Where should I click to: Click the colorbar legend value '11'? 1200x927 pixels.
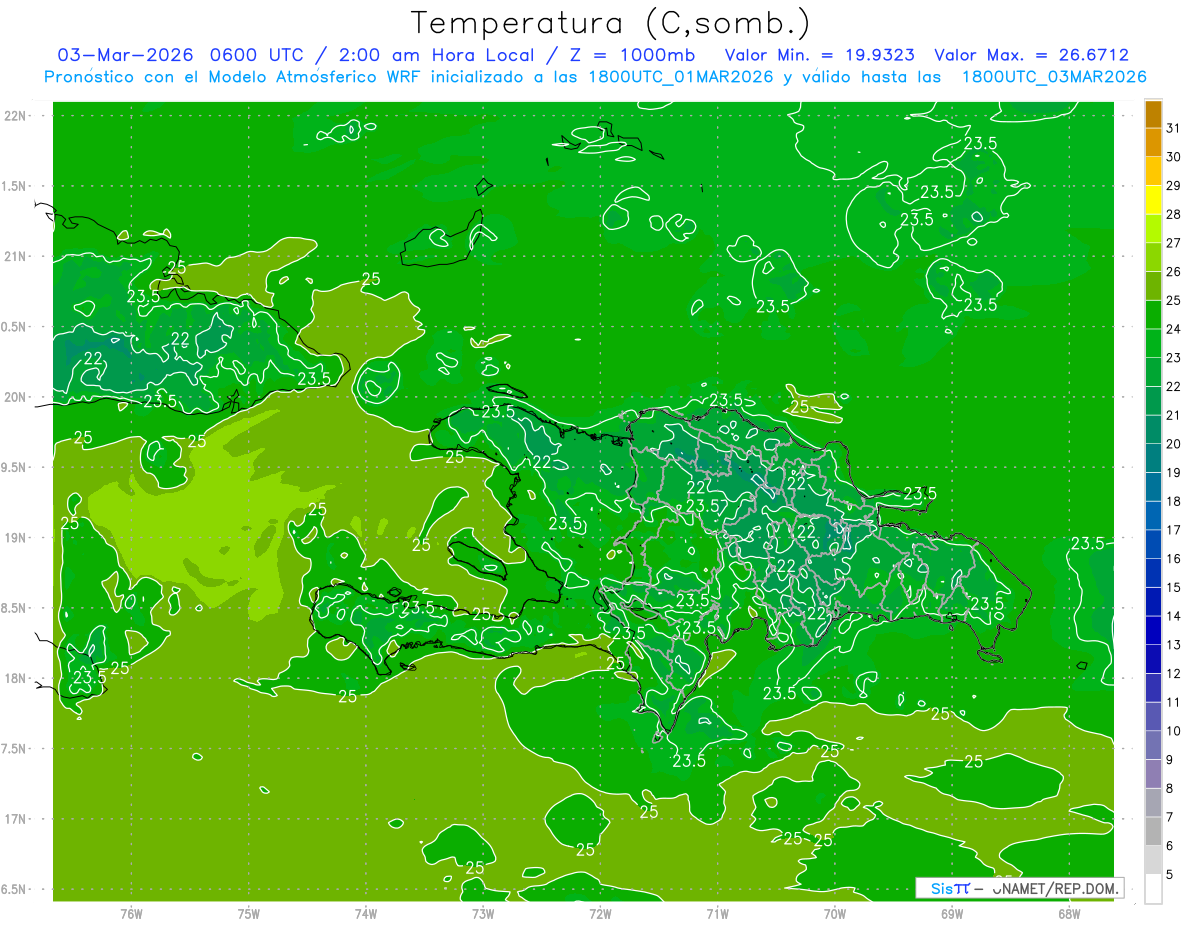1174,702
